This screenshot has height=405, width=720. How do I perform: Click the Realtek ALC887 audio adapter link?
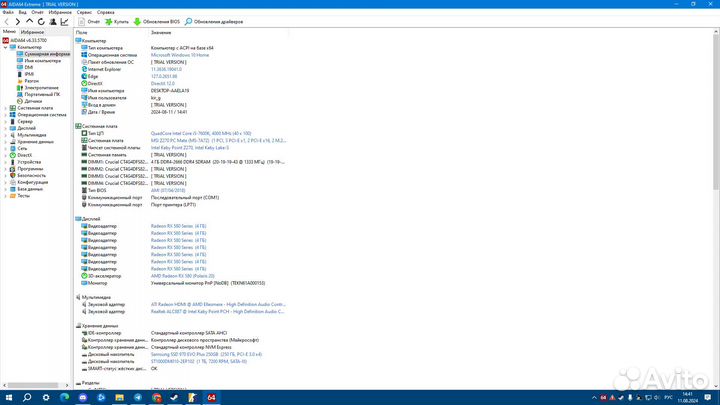(218, 311)
